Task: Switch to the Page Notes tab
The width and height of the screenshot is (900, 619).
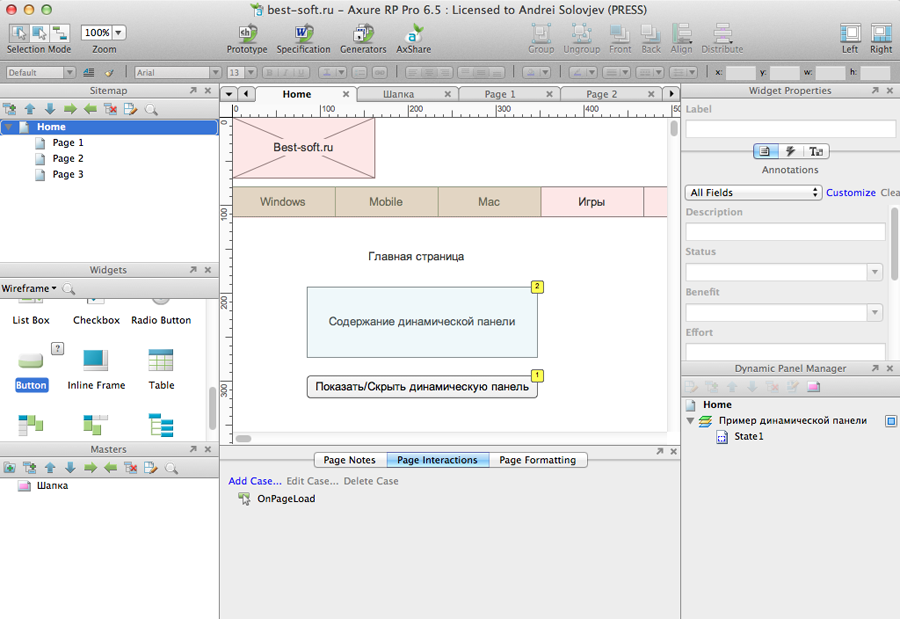Action: (x=349, y=460)
